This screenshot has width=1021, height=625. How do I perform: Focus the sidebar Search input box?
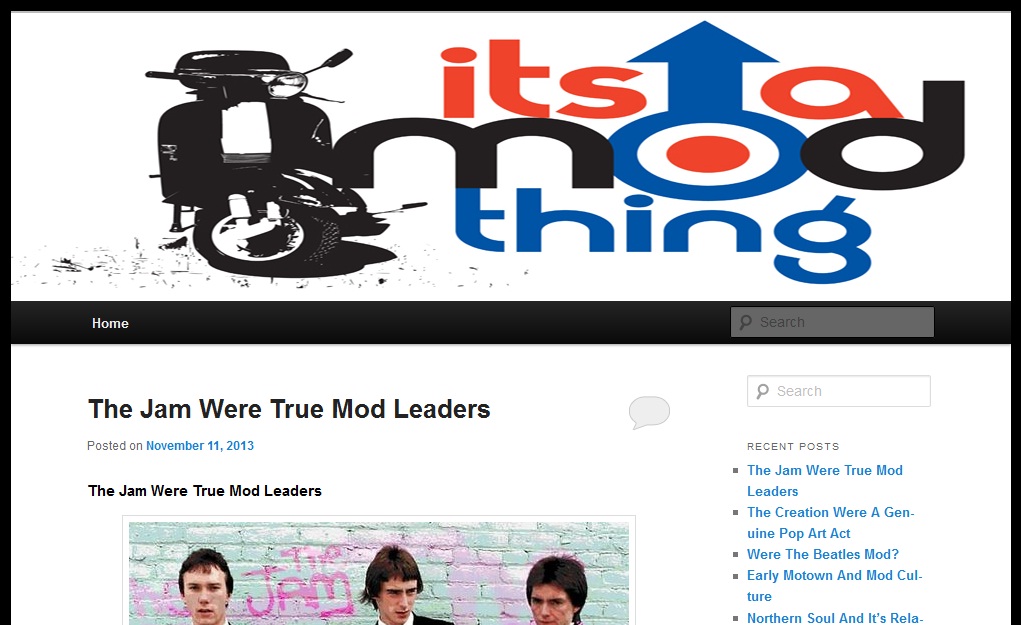click(839, 391)
